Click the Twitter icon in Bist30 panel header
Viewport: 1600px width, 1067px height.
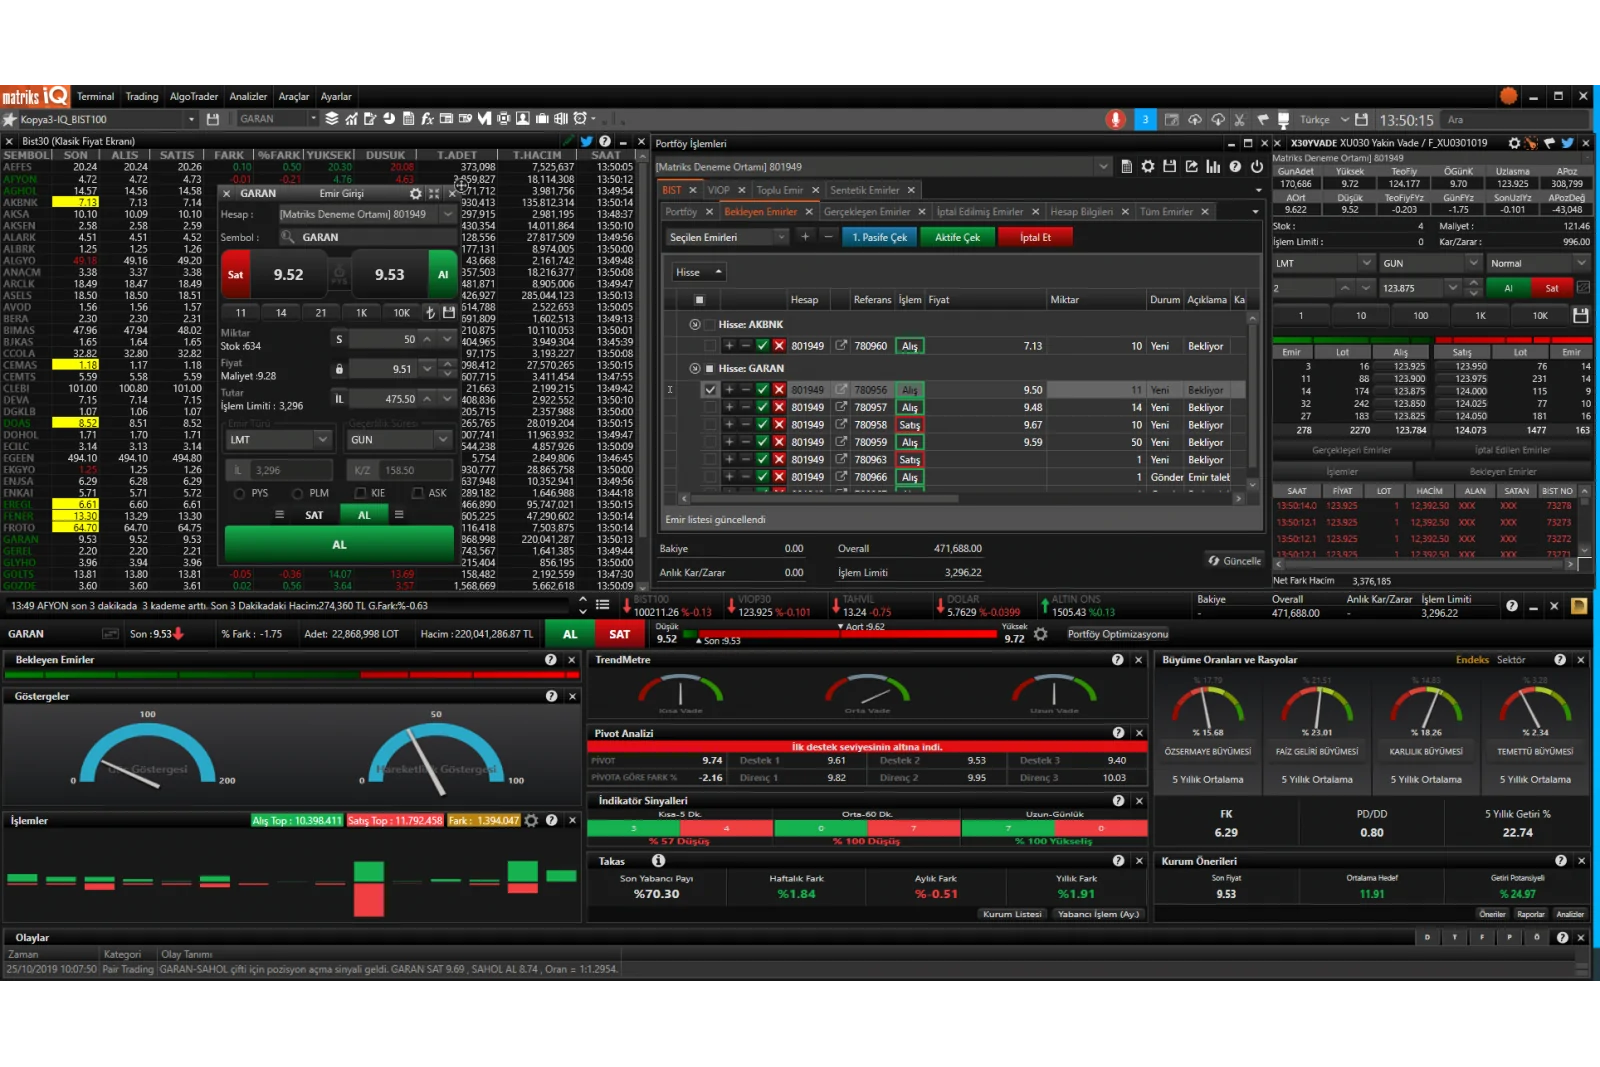coord(586,142)
